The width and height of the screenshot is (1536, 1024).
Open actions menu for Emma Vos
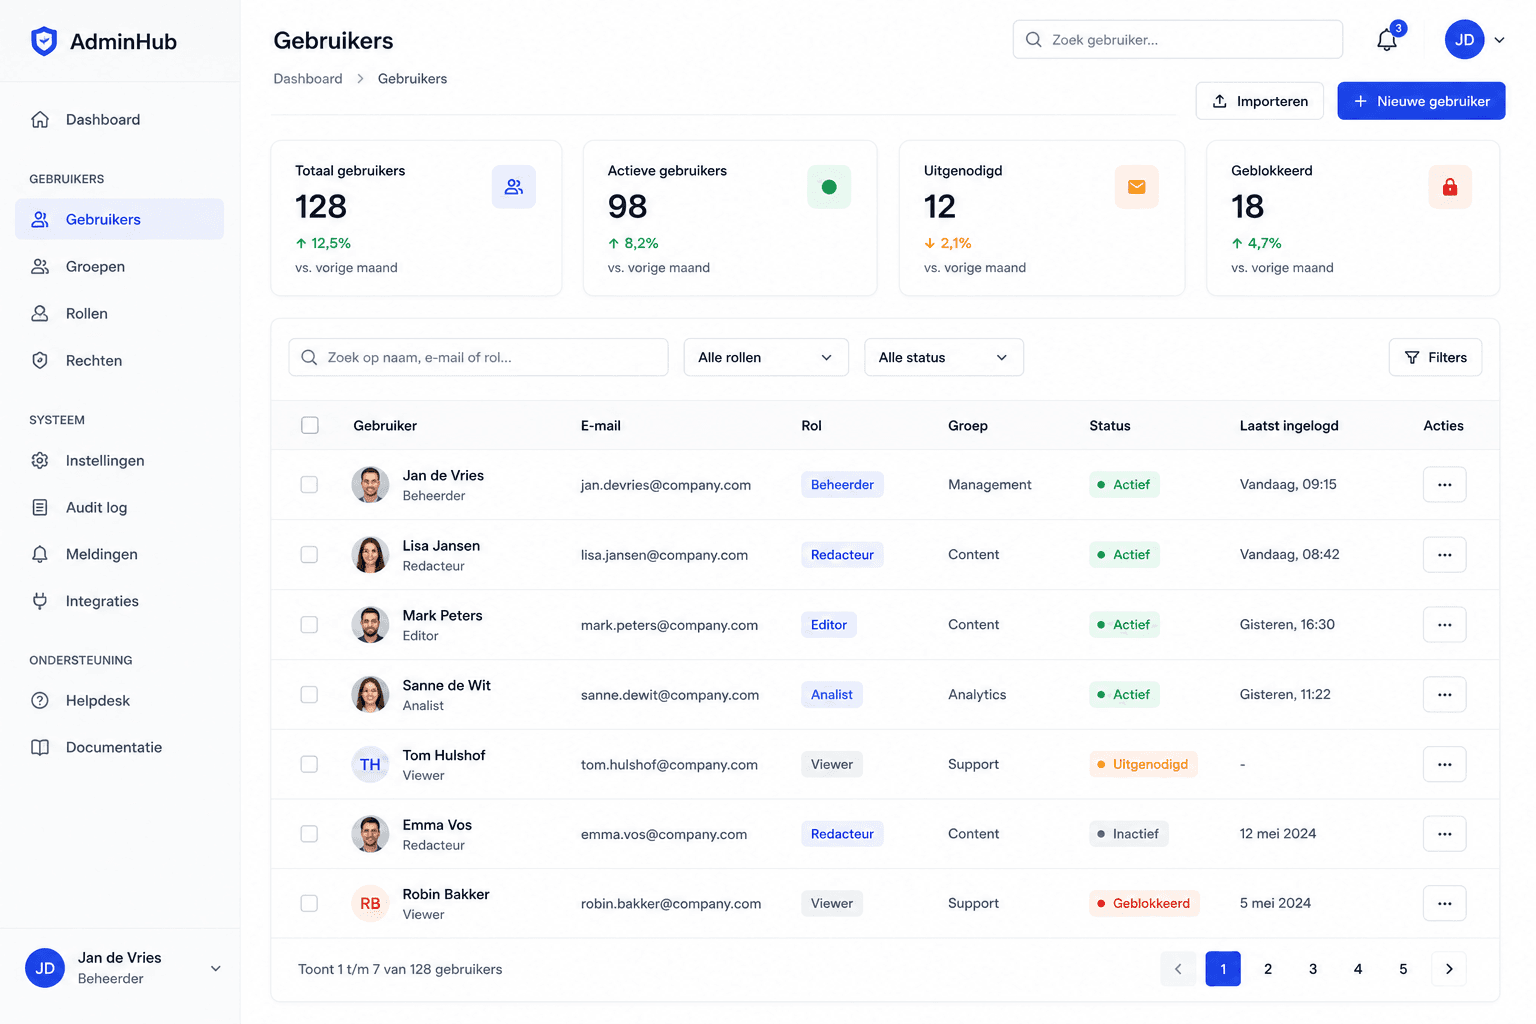[x=1445, y=834]
